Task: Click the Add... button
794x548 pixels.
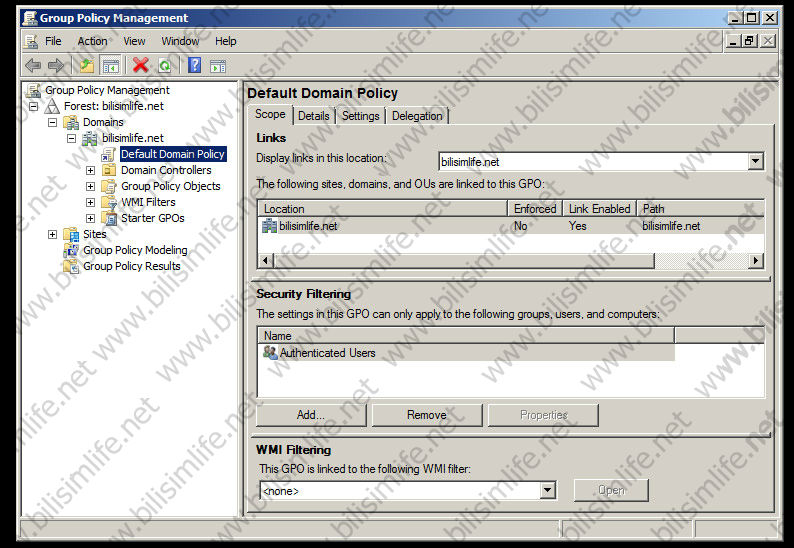Action: pyautogui.click(x=311, y=415)
